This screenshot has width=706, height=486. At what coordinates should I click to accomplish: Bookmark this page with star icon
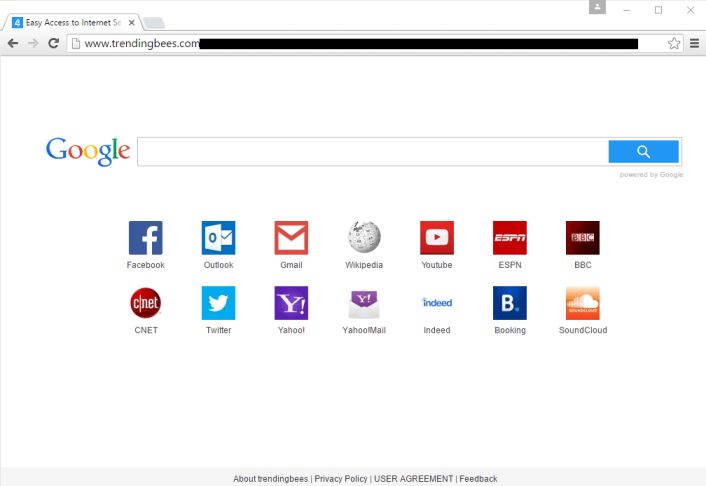tap(674, 43)
